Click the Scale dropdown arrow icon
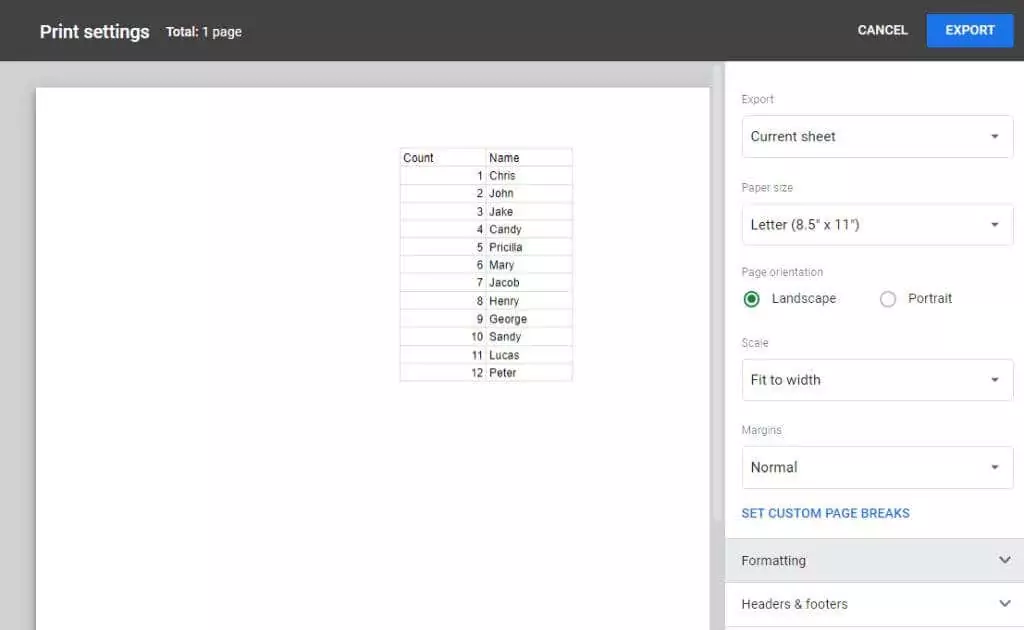 click(x=994, y=380)
